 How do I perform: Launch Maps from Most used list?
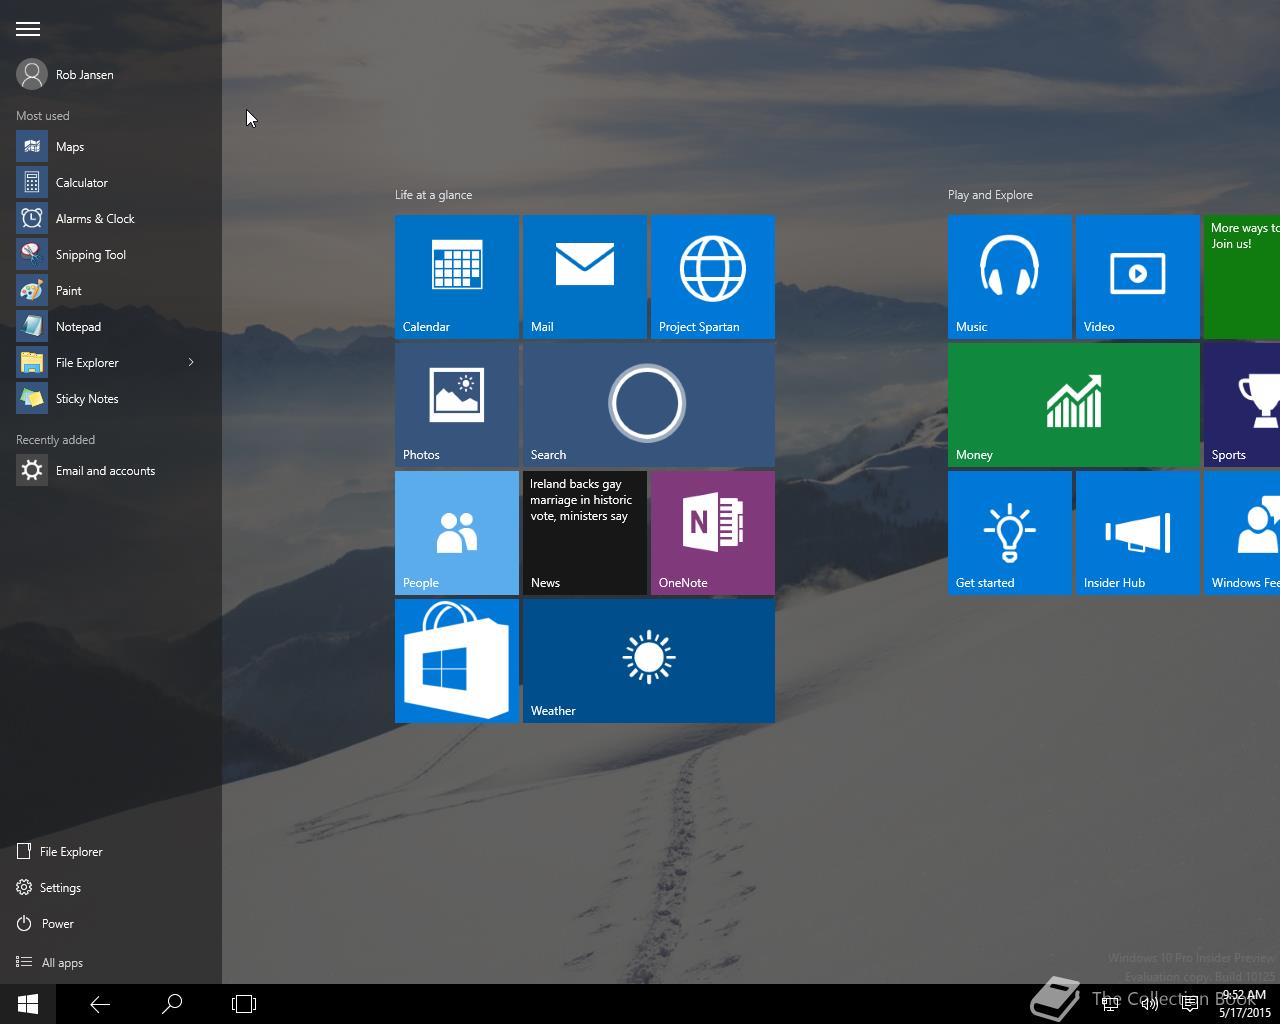[110, 147]
